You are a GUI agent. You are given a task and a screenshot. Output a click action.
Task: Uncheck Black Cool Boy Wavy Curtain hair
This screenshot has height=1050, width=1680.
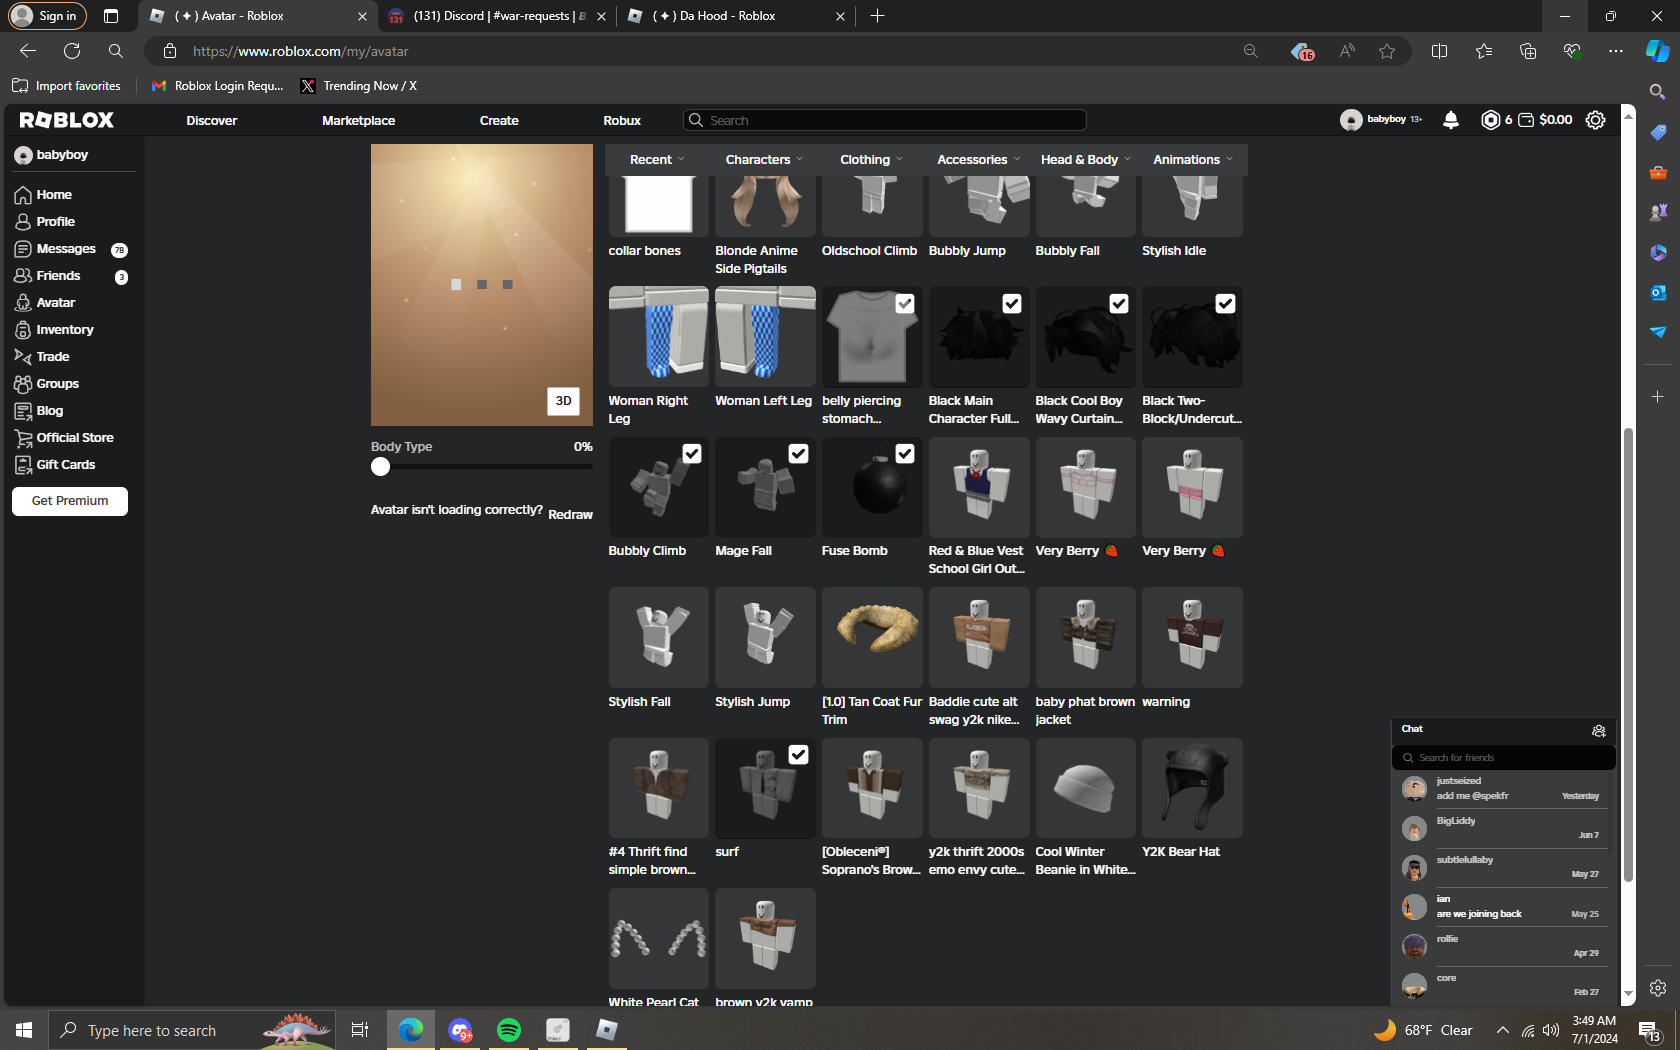(x=1119, y=304)
